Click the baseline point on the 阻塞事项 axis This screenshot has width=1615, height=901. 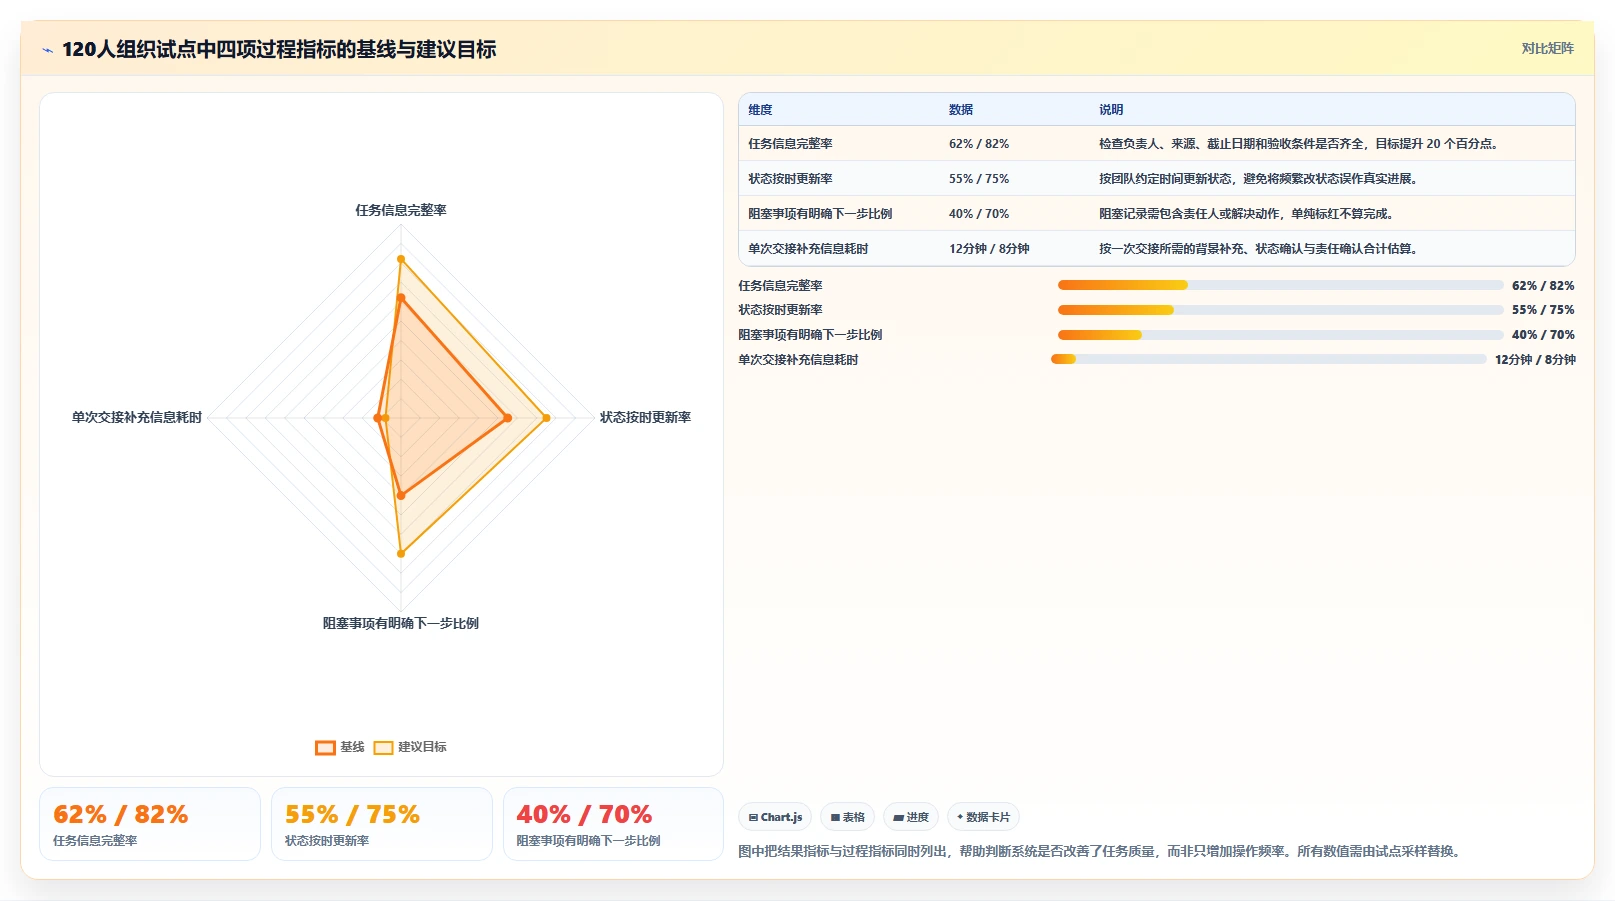[401, 495]
